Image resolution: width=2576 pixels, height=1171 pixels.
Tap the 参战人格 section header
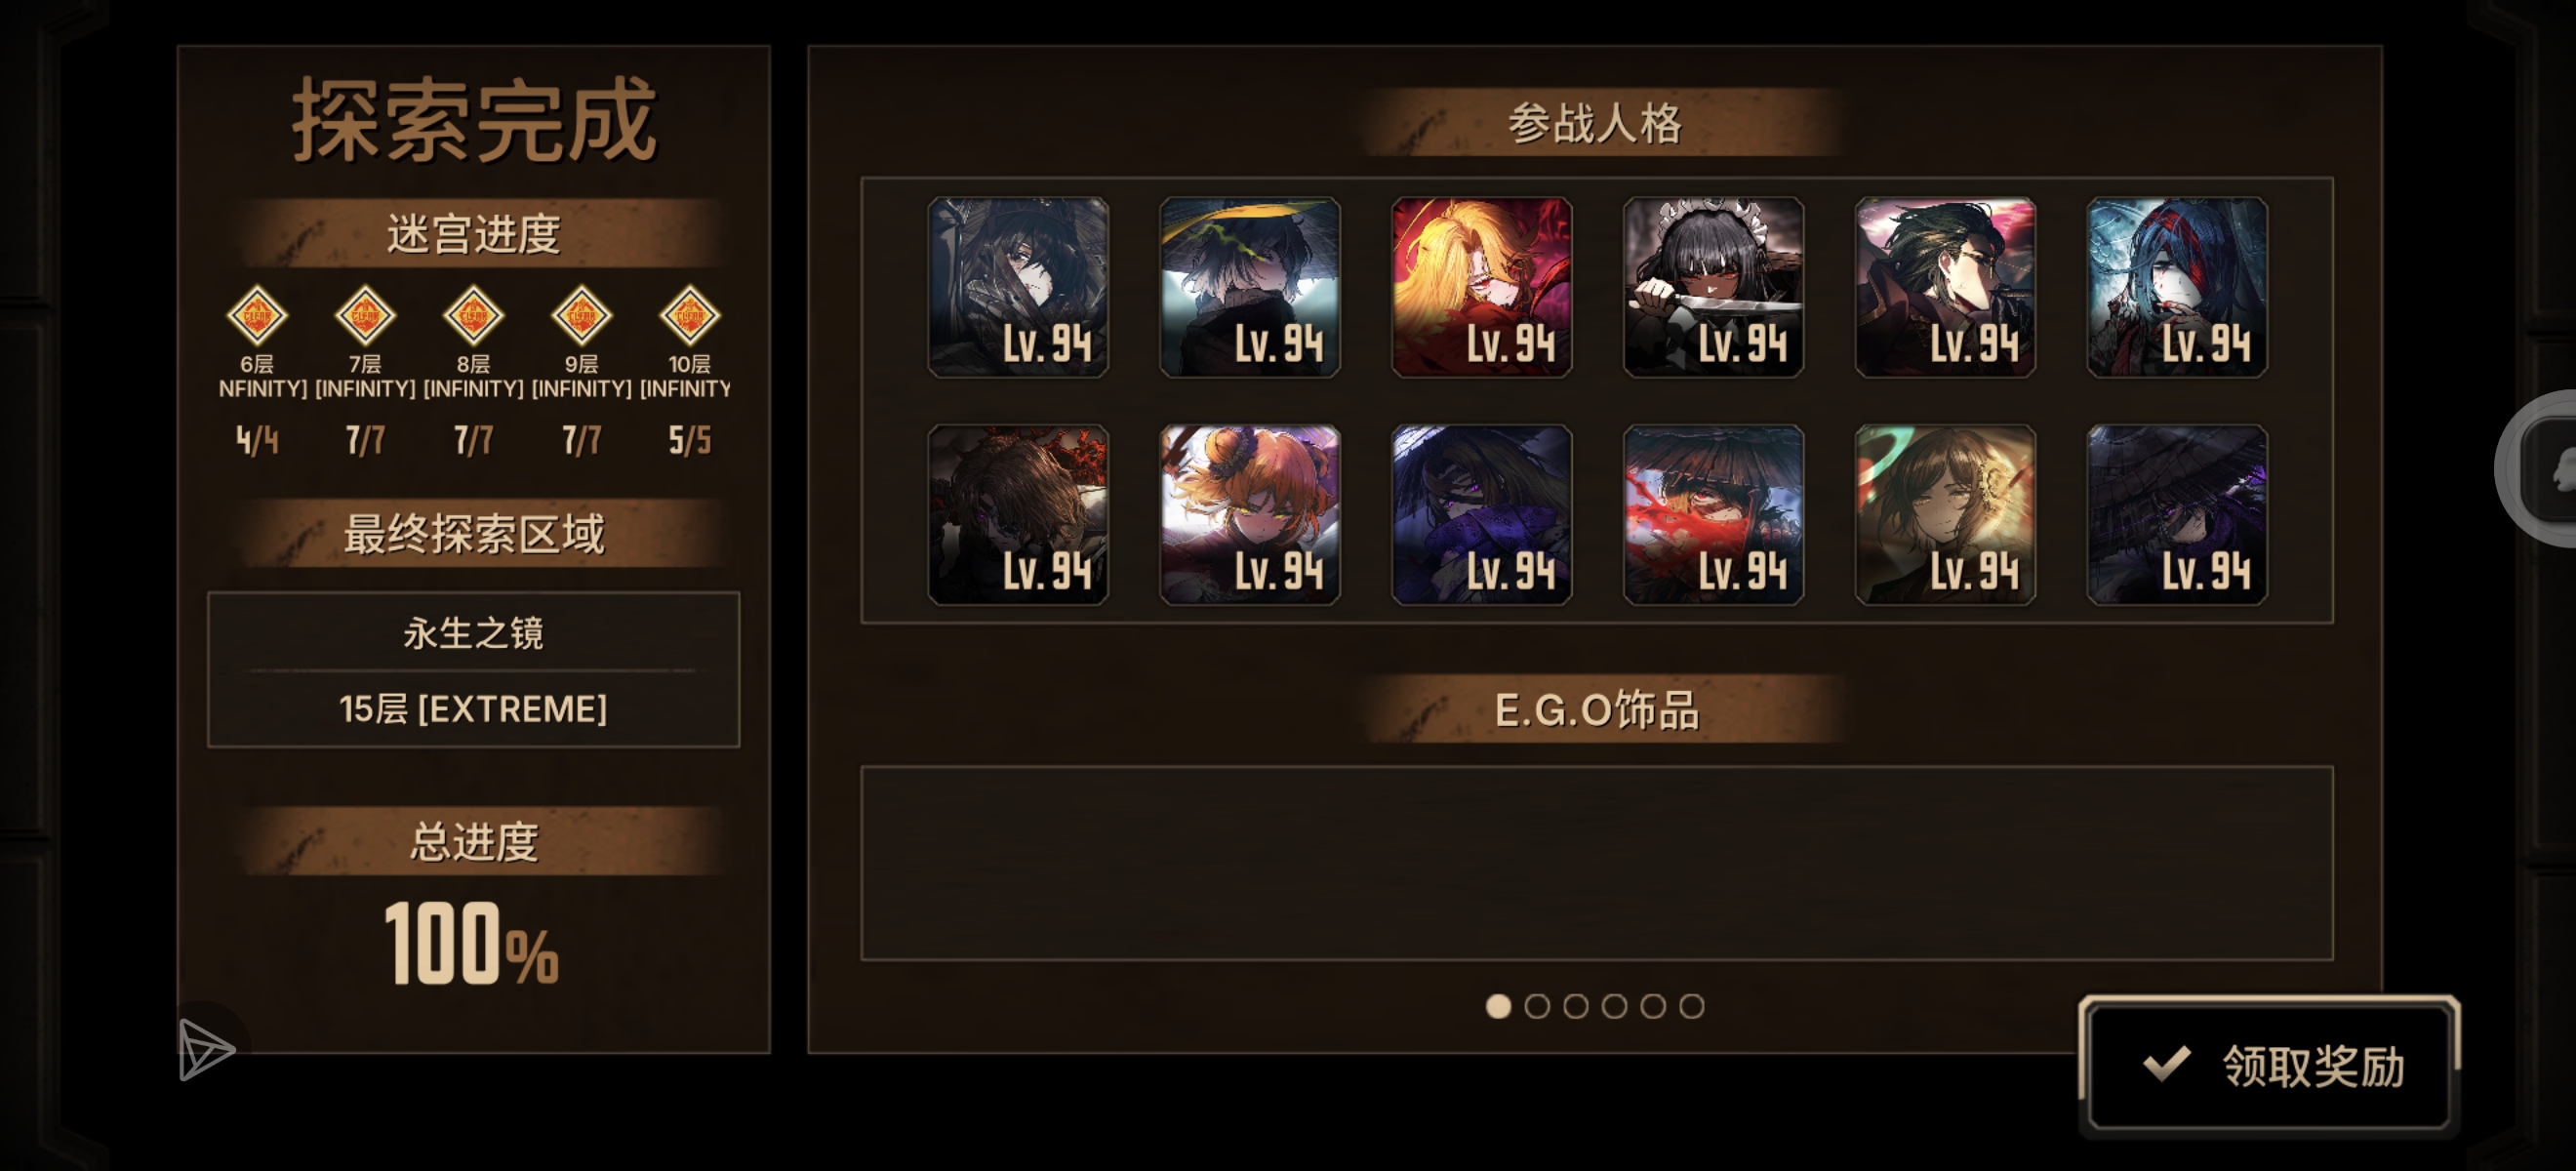tap(1596, 123)
